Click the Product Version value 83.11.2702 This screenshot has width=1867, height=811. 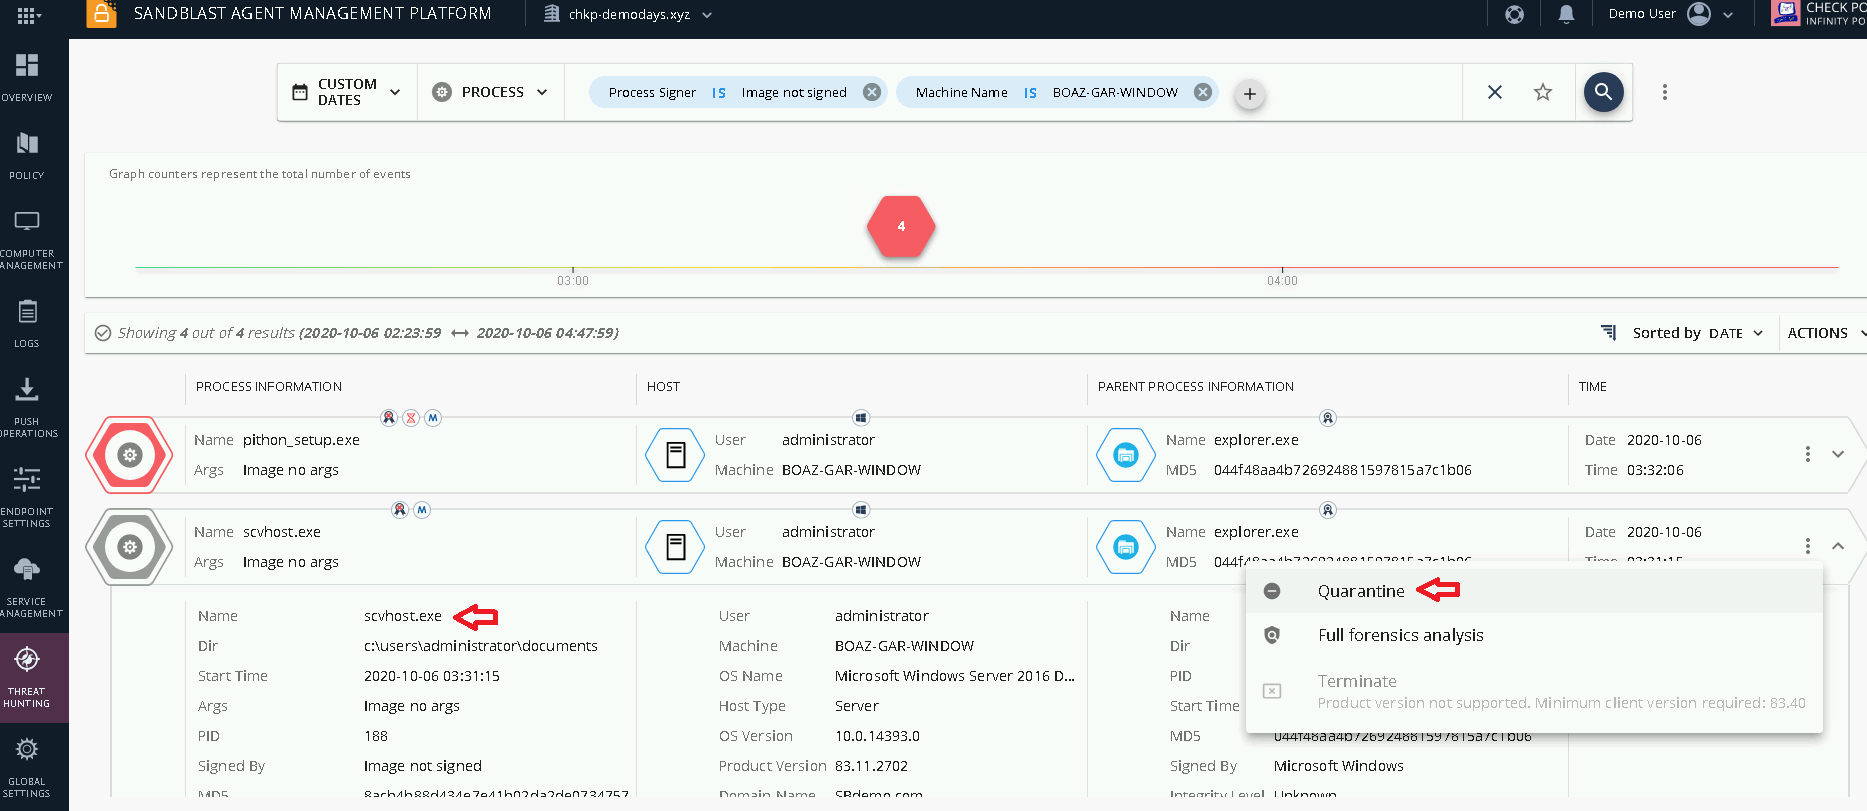pyautogui.click(x=871, y=766)
